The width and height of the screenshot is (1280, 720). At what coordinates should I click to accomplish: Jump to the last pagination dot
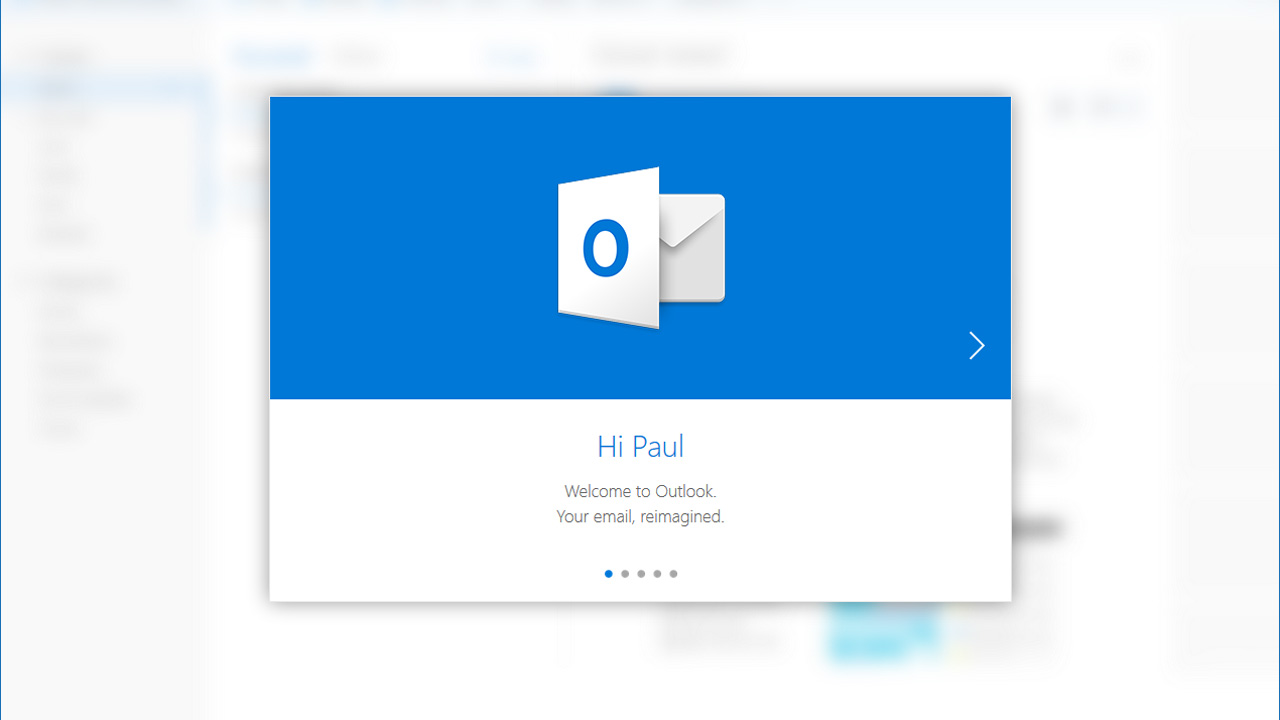coord(673,574)
